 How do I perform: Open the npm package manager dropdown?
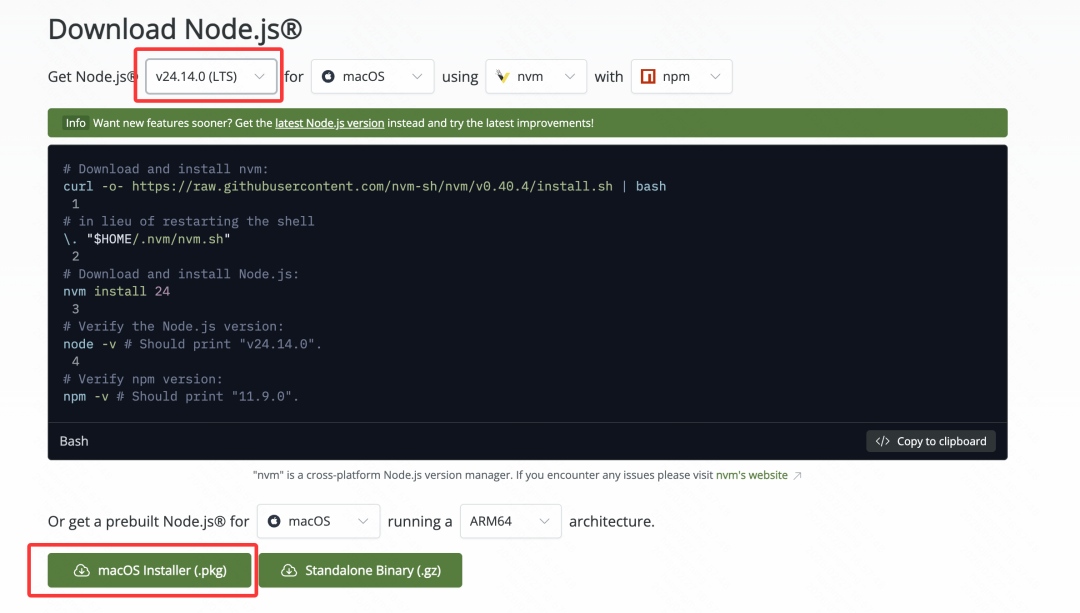point(715,77)
